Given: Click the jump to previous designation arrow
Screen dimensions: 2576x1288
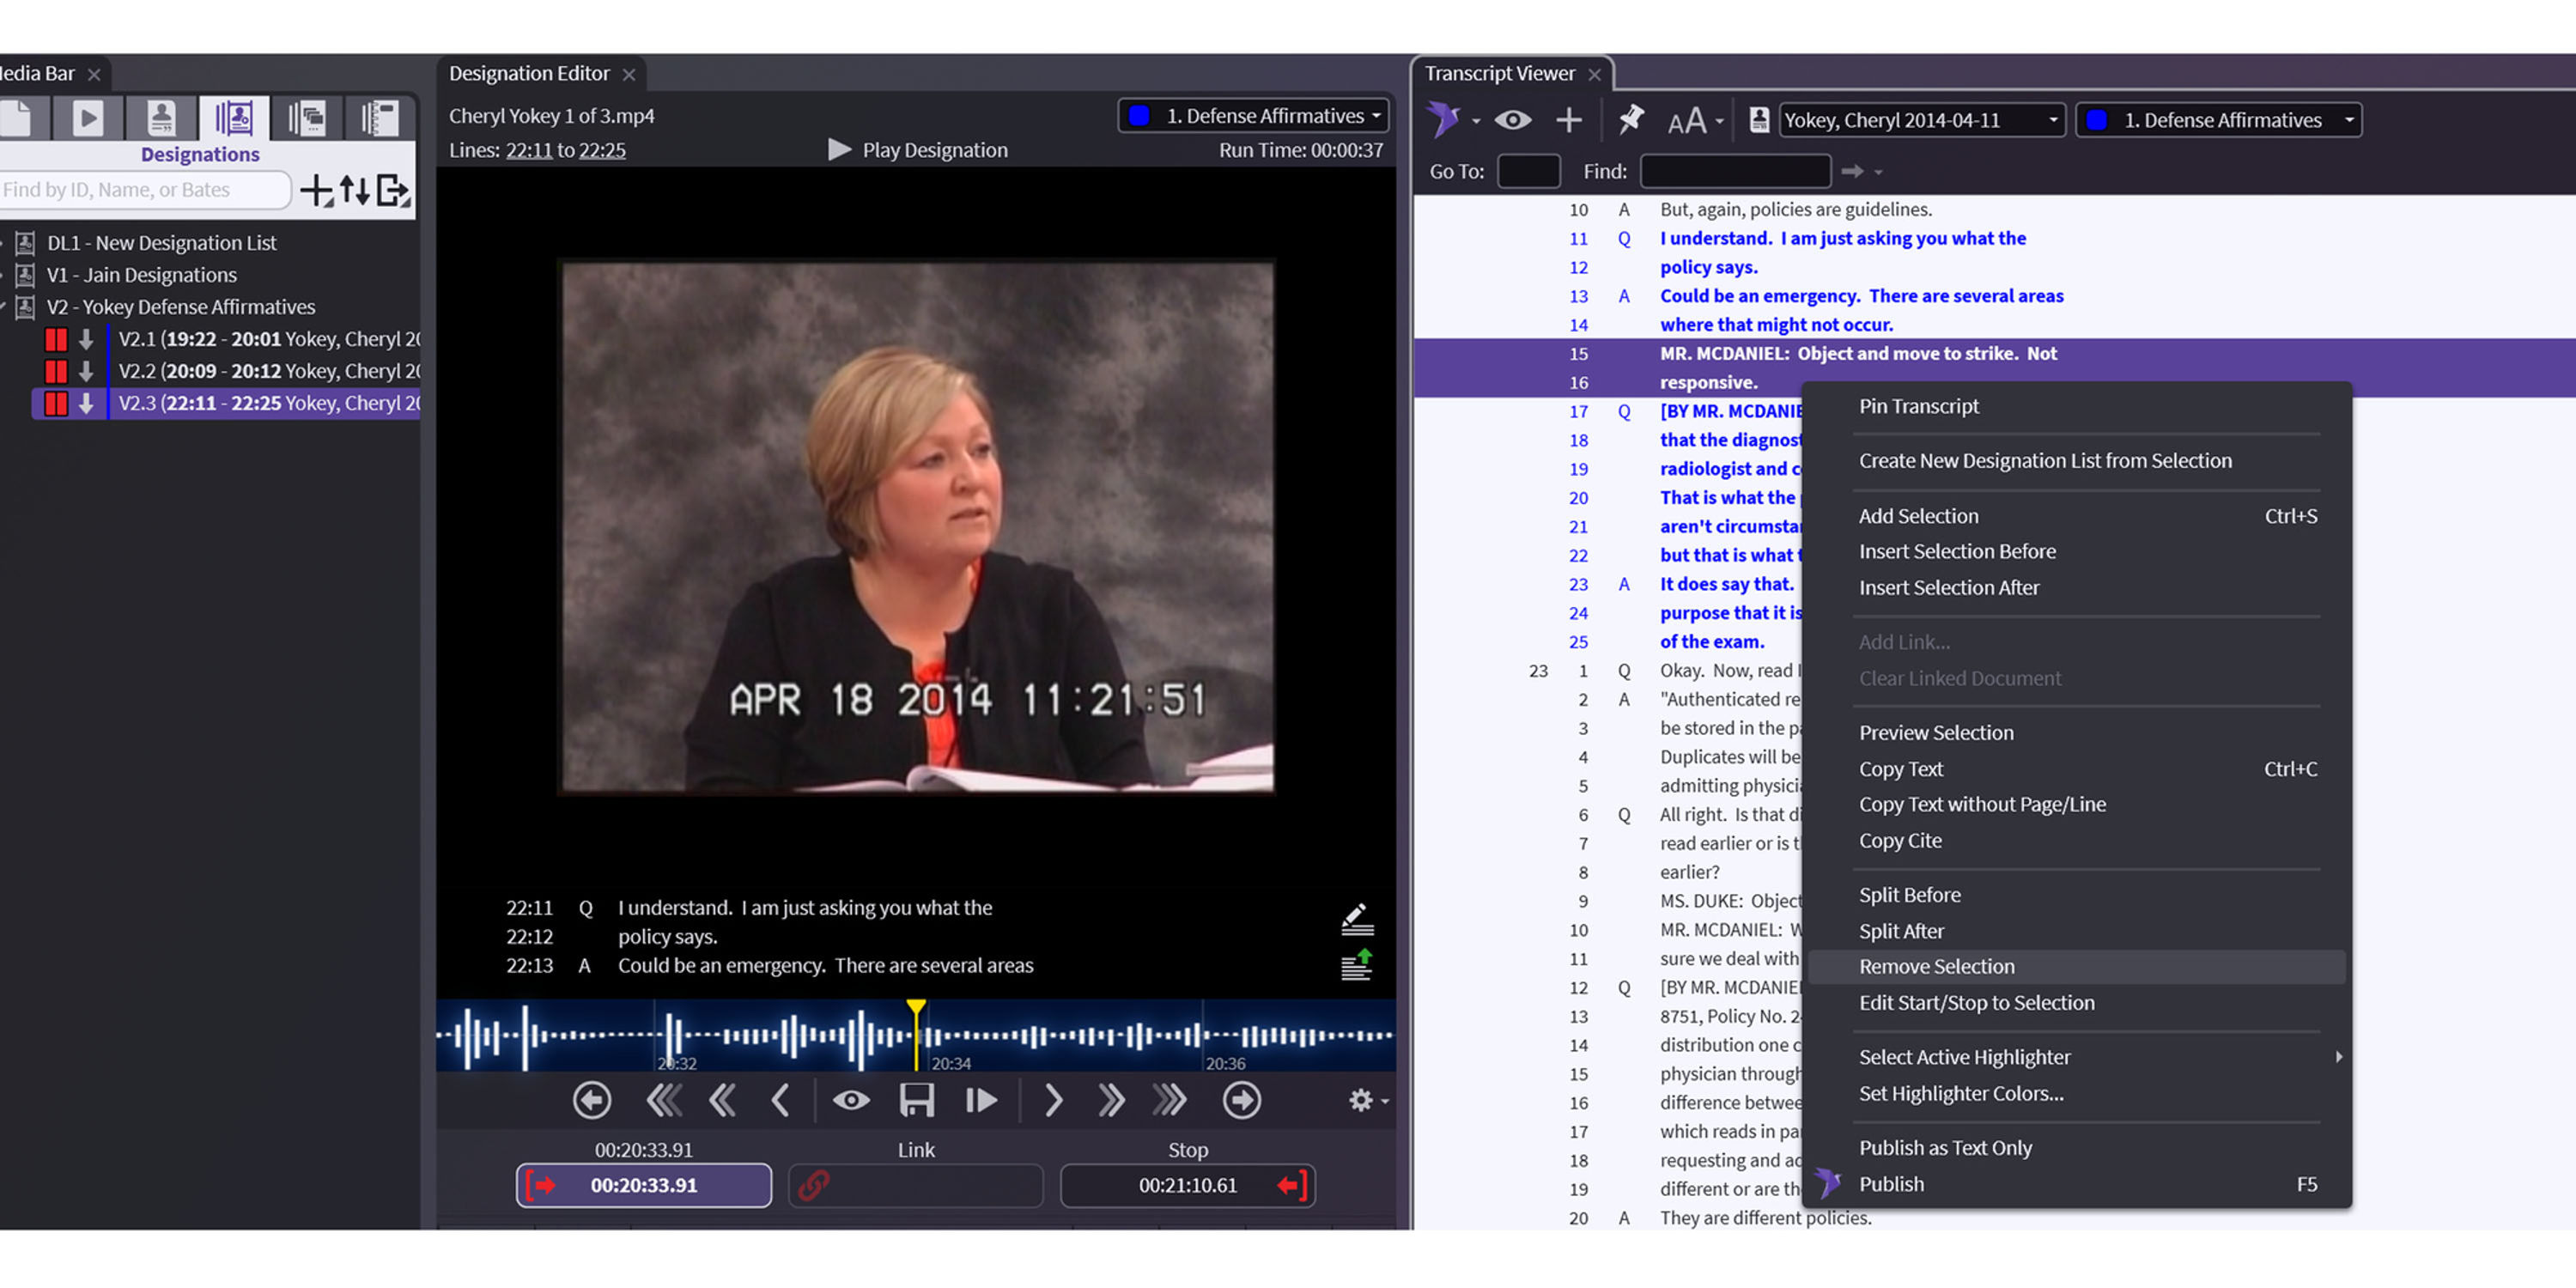Looking at the screenshot, I should pyautogui.click(x=592, y=1100).
